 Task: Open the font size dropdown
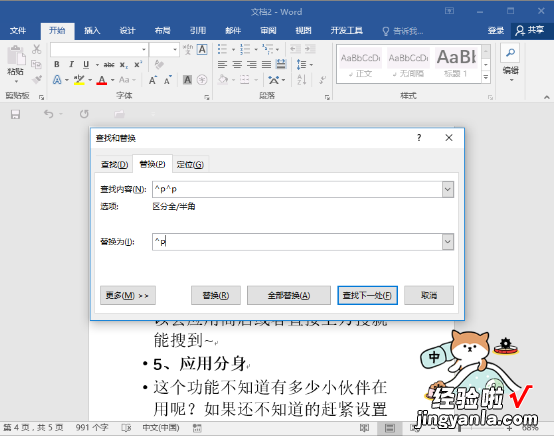click(175, 49)
